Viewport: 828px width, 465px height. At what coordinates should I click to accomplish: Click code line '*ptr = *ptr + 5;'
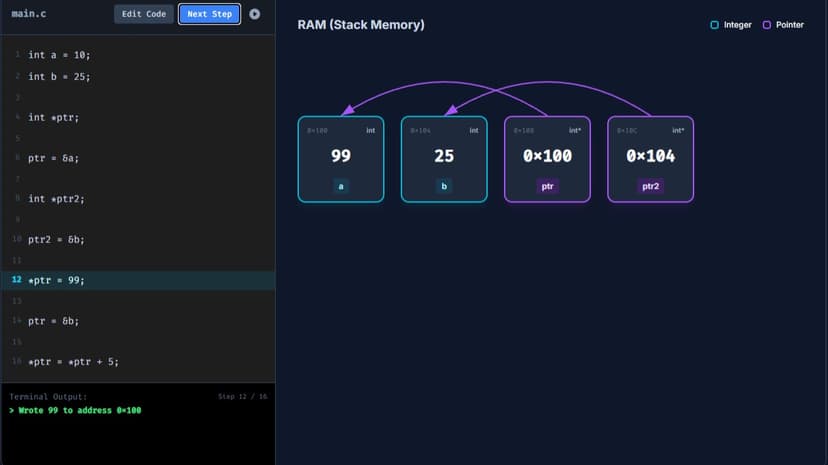(73, 362)
